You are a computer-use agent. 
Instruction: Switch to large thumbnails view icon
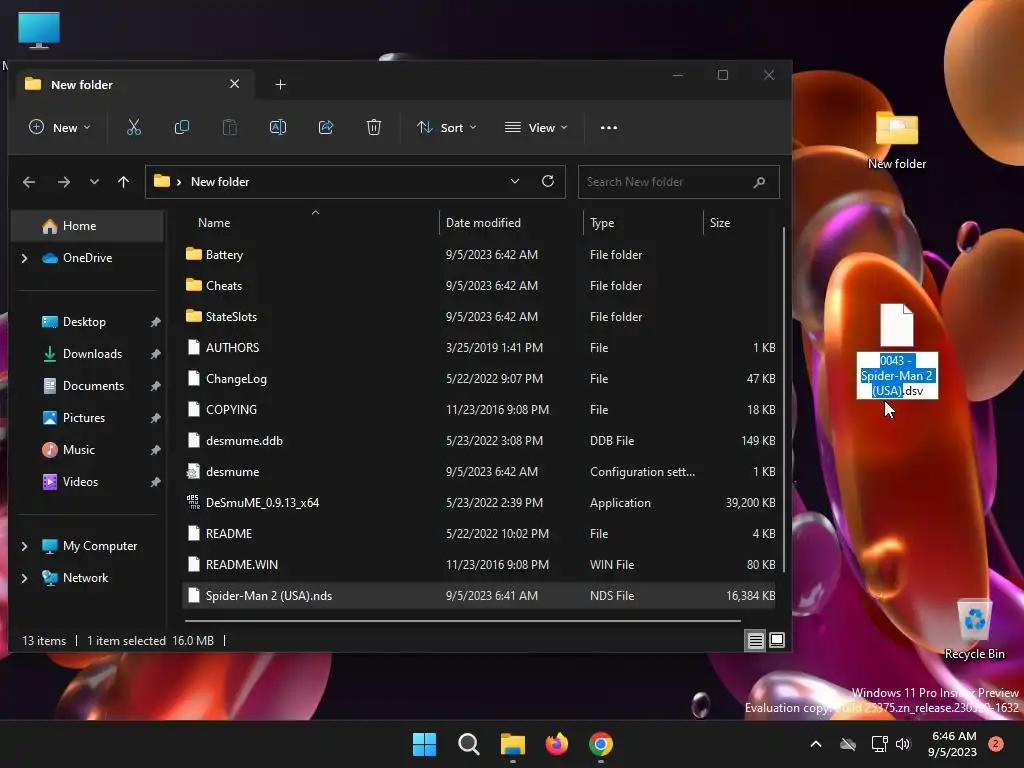pos(776,641)
